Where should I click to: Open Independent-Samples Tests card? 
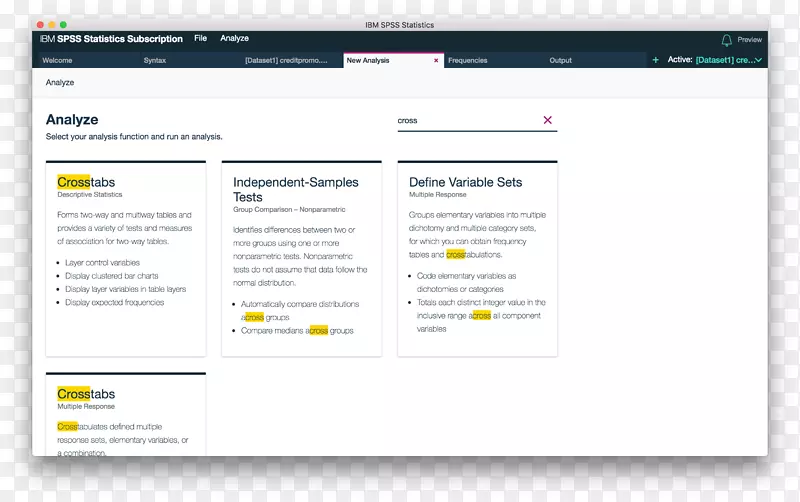point(302,259)
